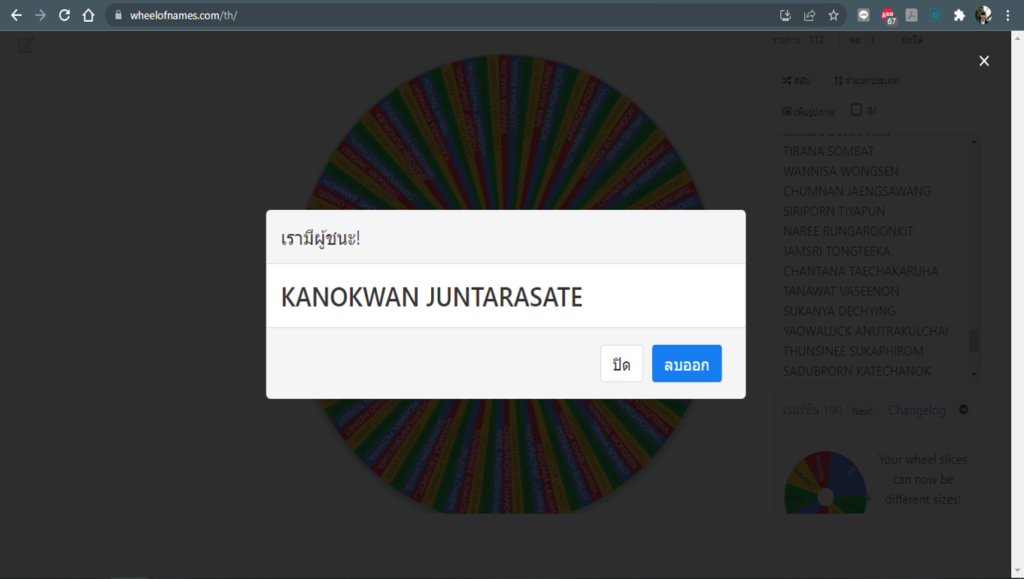Open the Adobe Acrobat PDF extension
This screenshot has width=1024, height=579.
click(912, 15)
